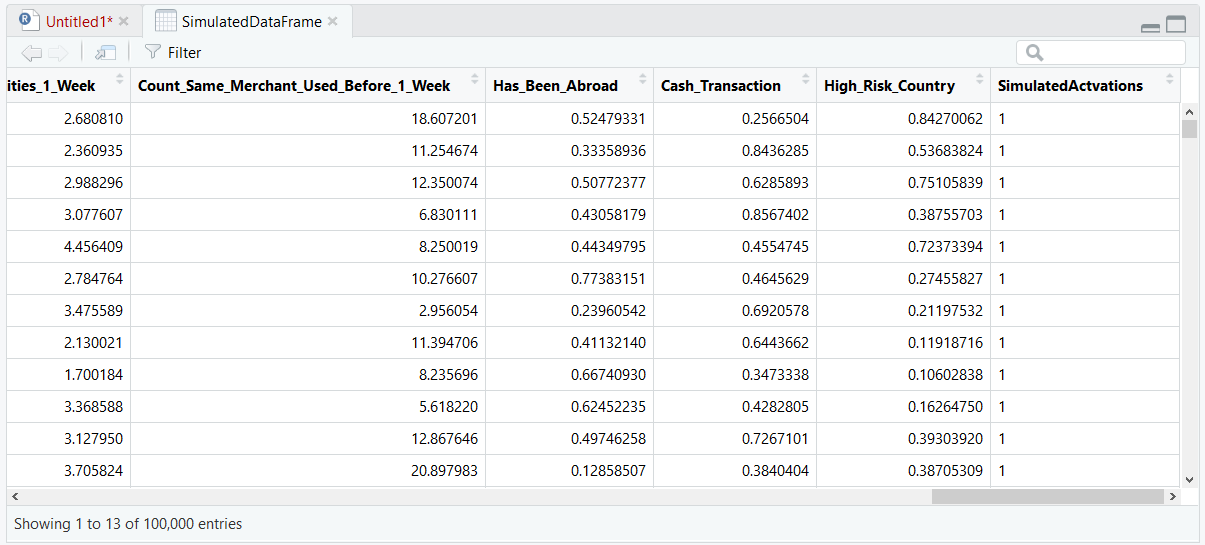Select cell value 11.254674
This screenshot has height=545, width=1205.
pos(444,151)
